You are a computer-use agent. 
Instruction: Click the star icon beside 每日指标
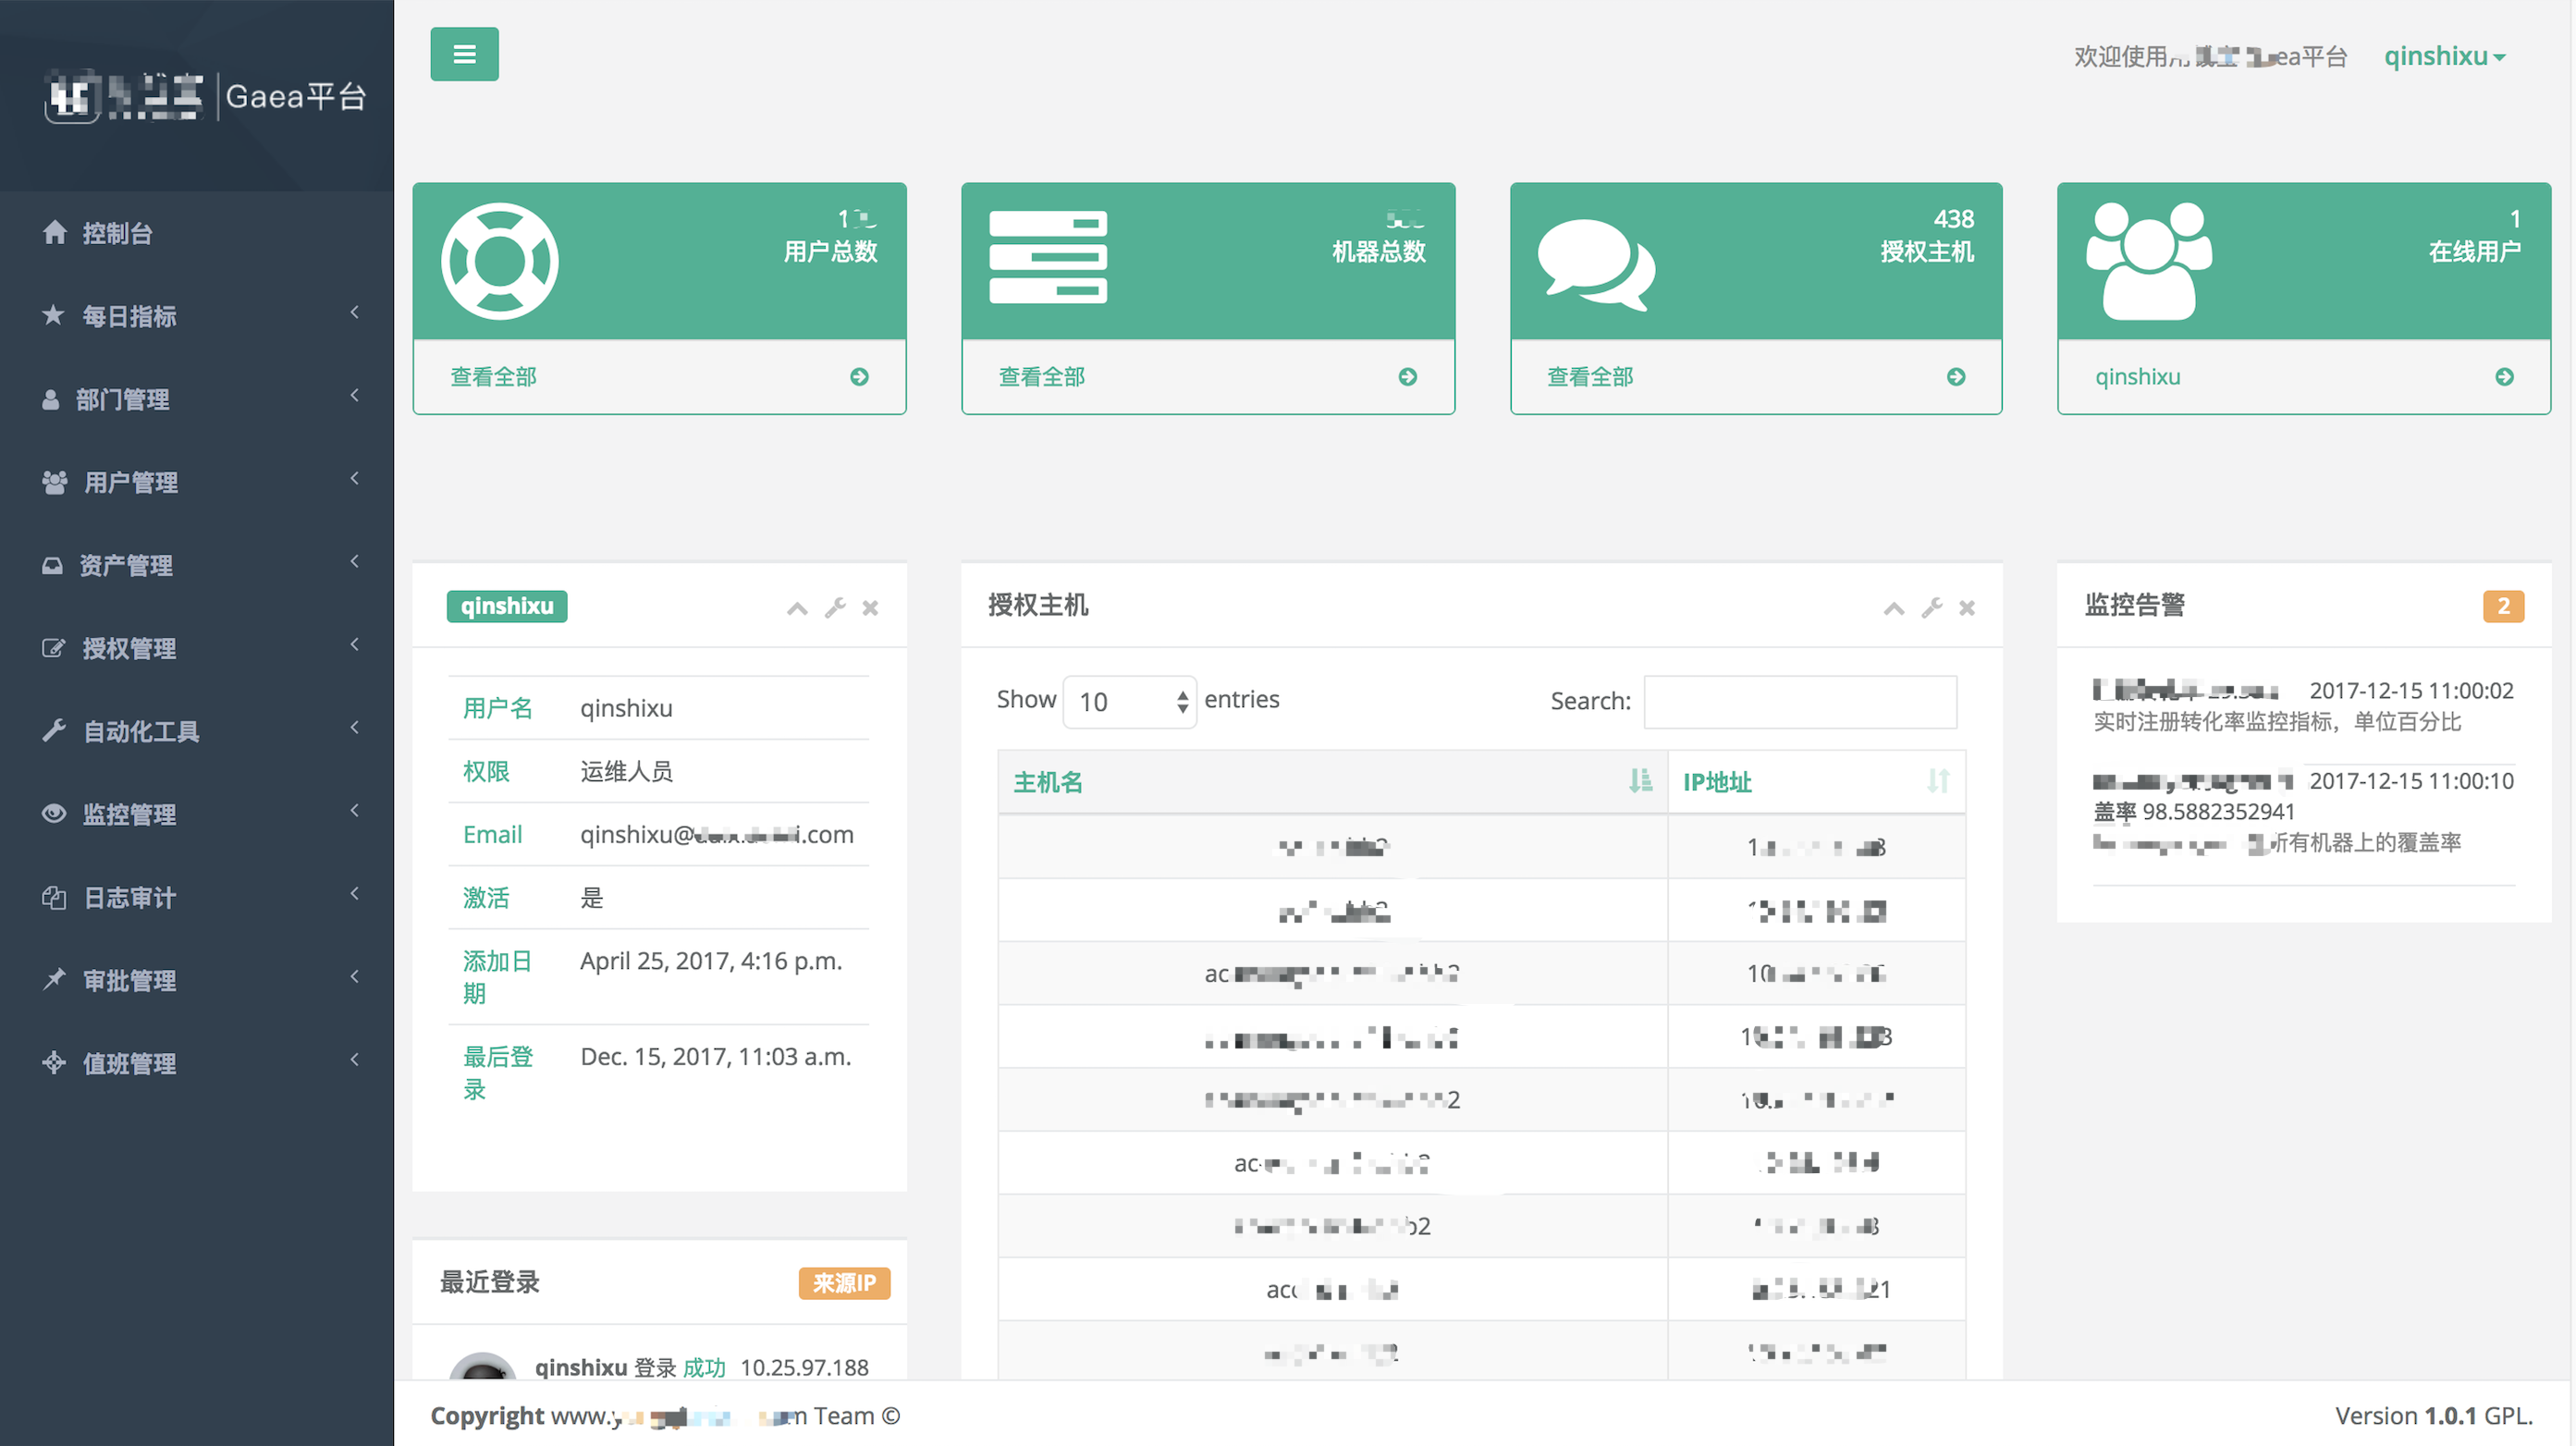(x=53, y=316)
